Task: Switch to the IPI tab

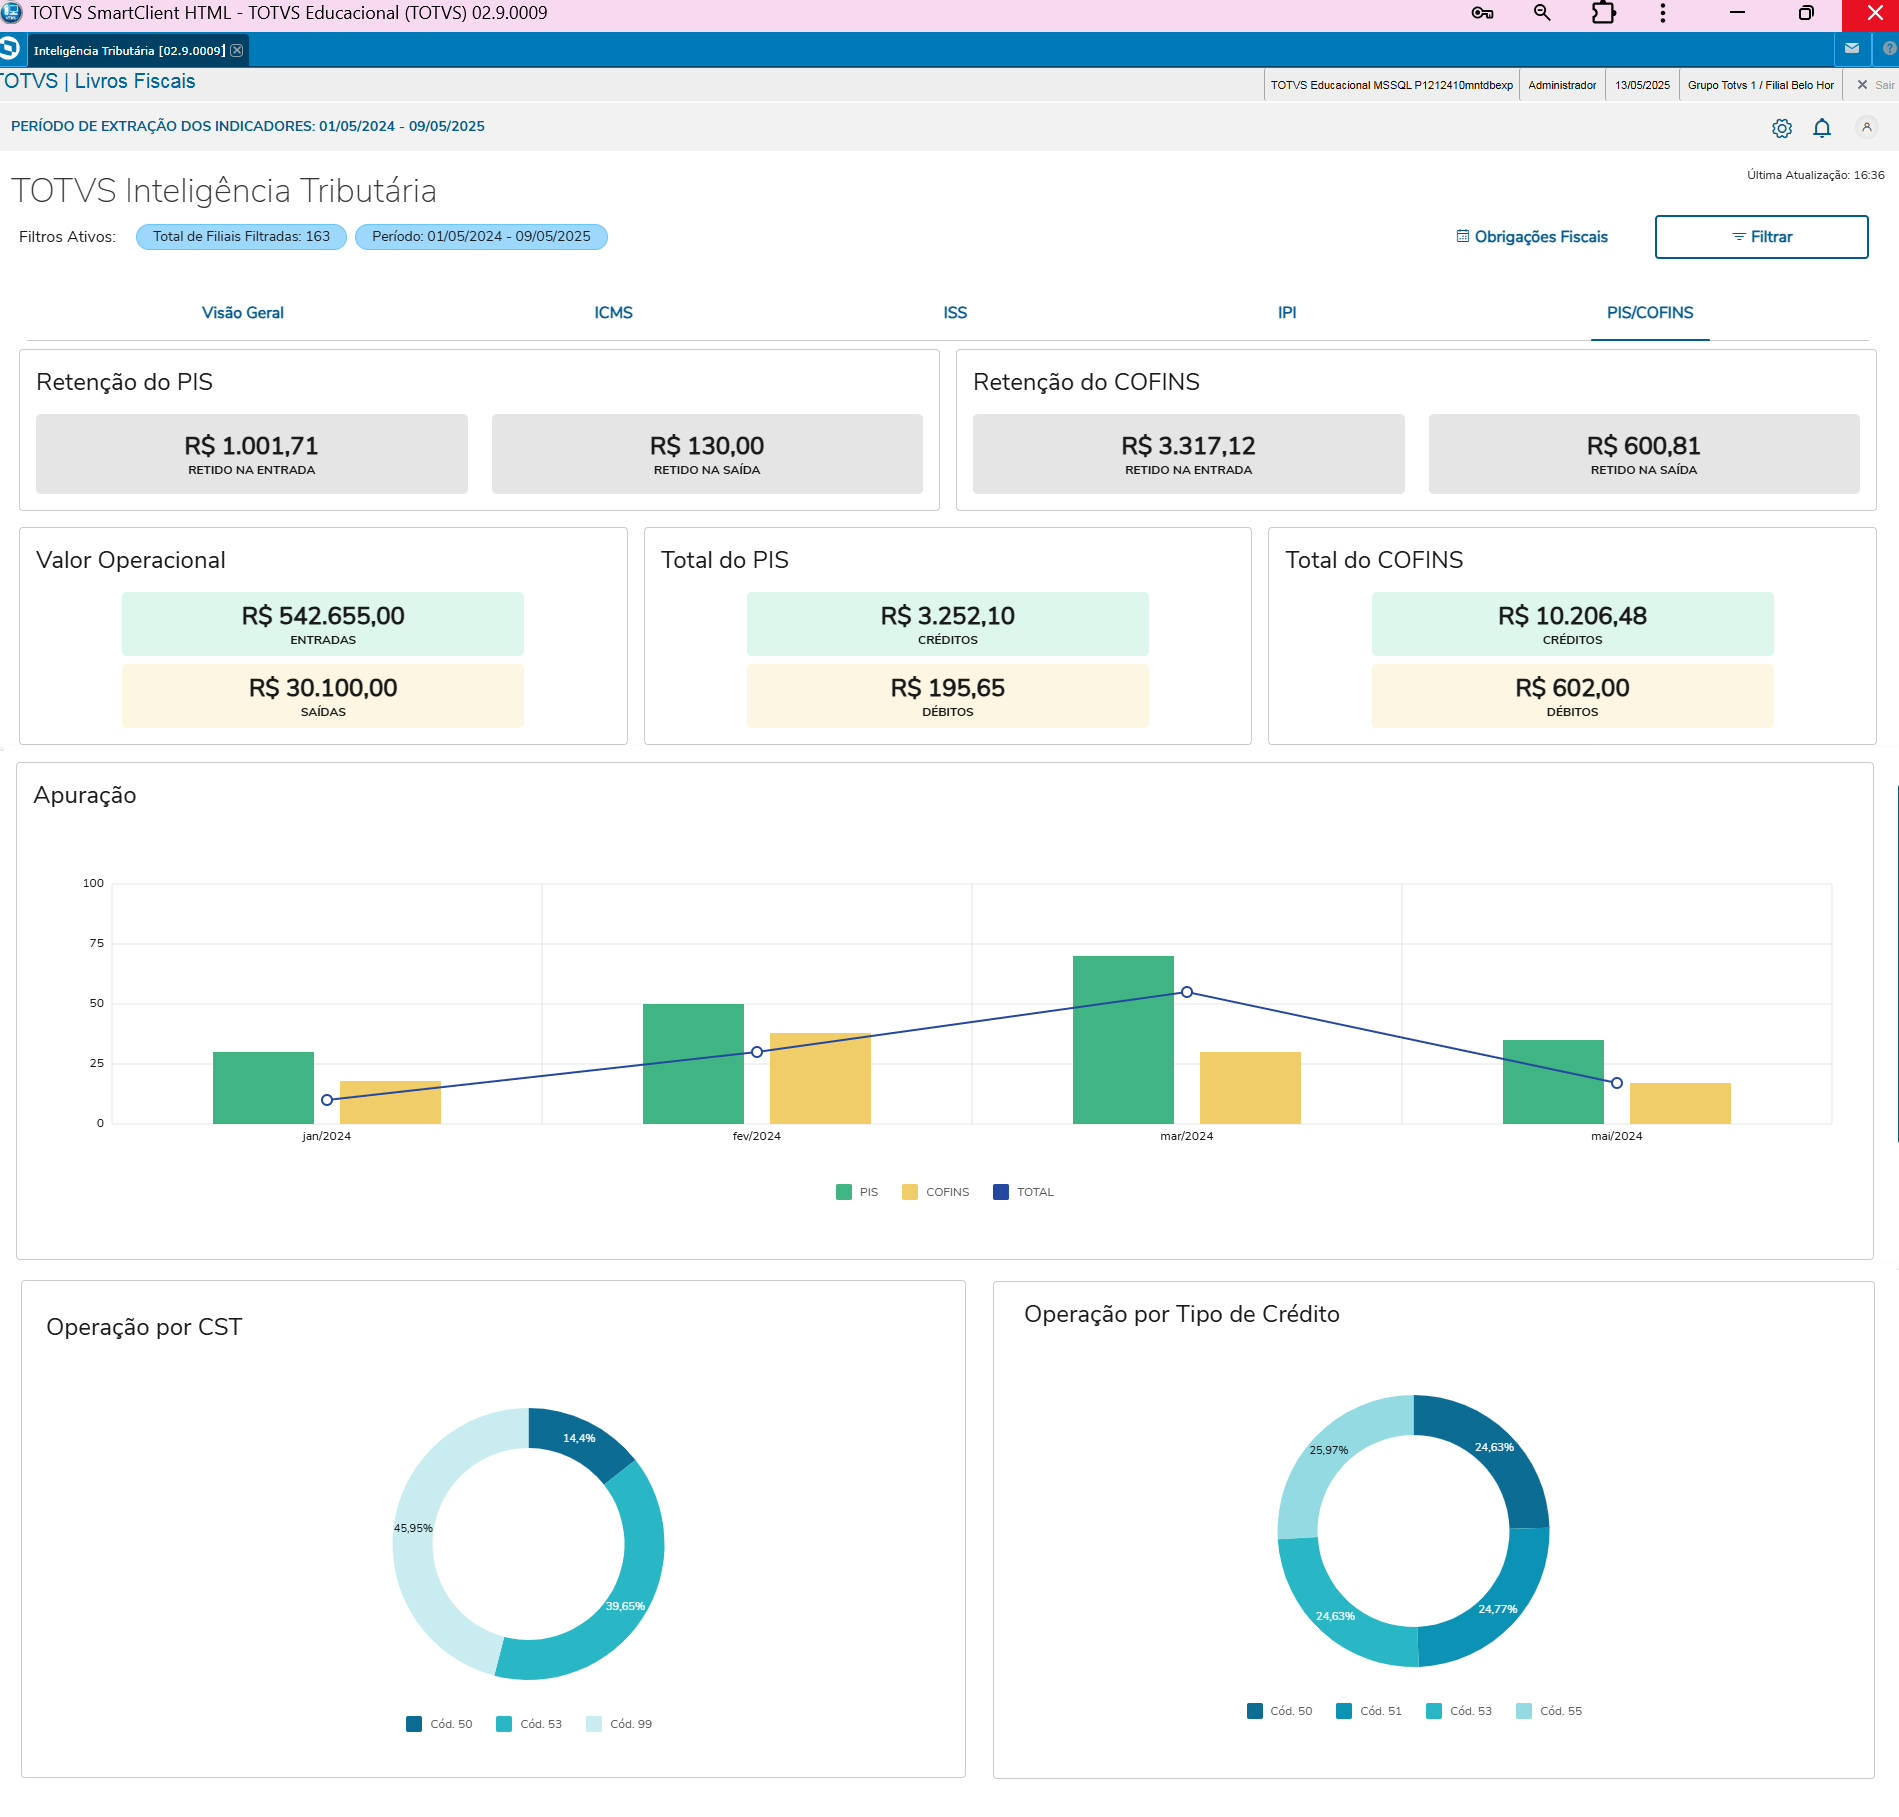Action: [1287, 313]
